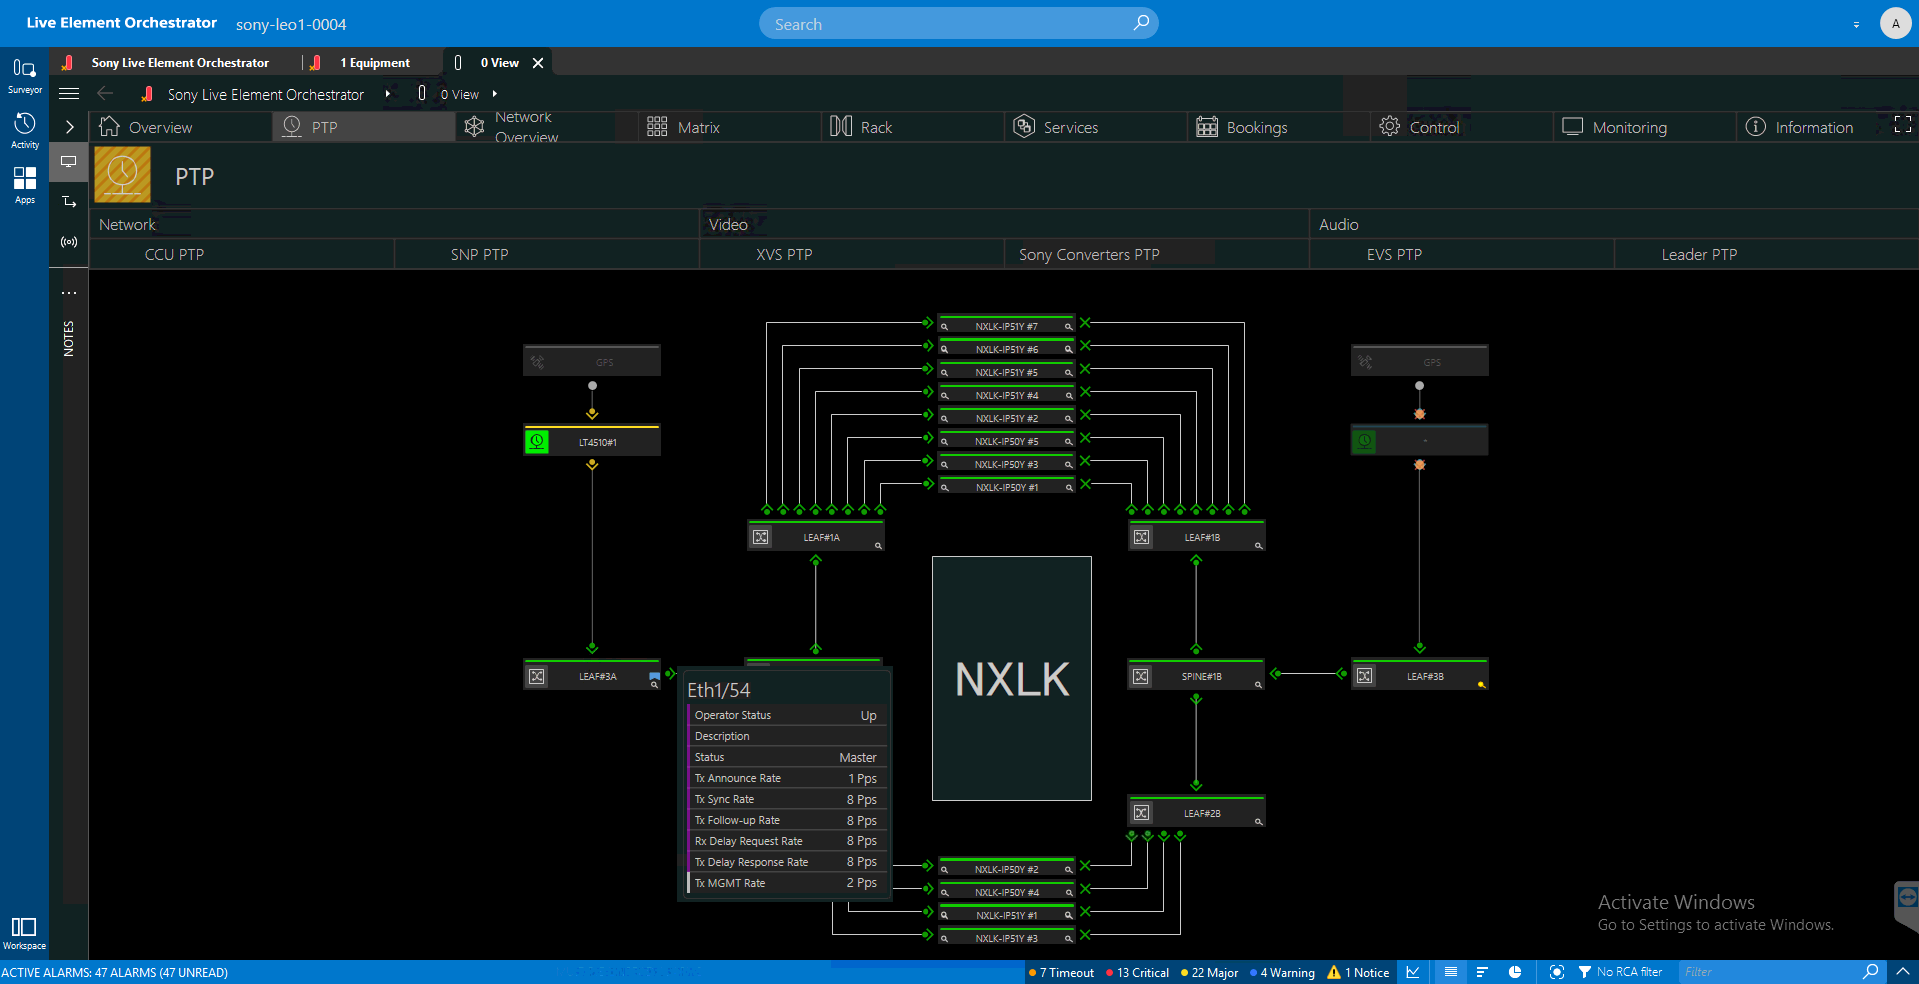The image size is (1919, 984).
Task: Open the dropdown beside the user avatar
Action: point(1856,24)
